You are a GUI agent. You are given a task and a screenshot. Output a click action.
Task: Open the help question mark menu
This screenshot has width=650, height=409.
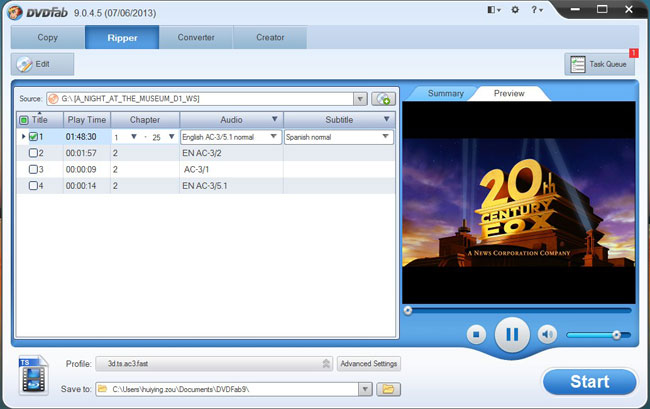pos(537,10)
